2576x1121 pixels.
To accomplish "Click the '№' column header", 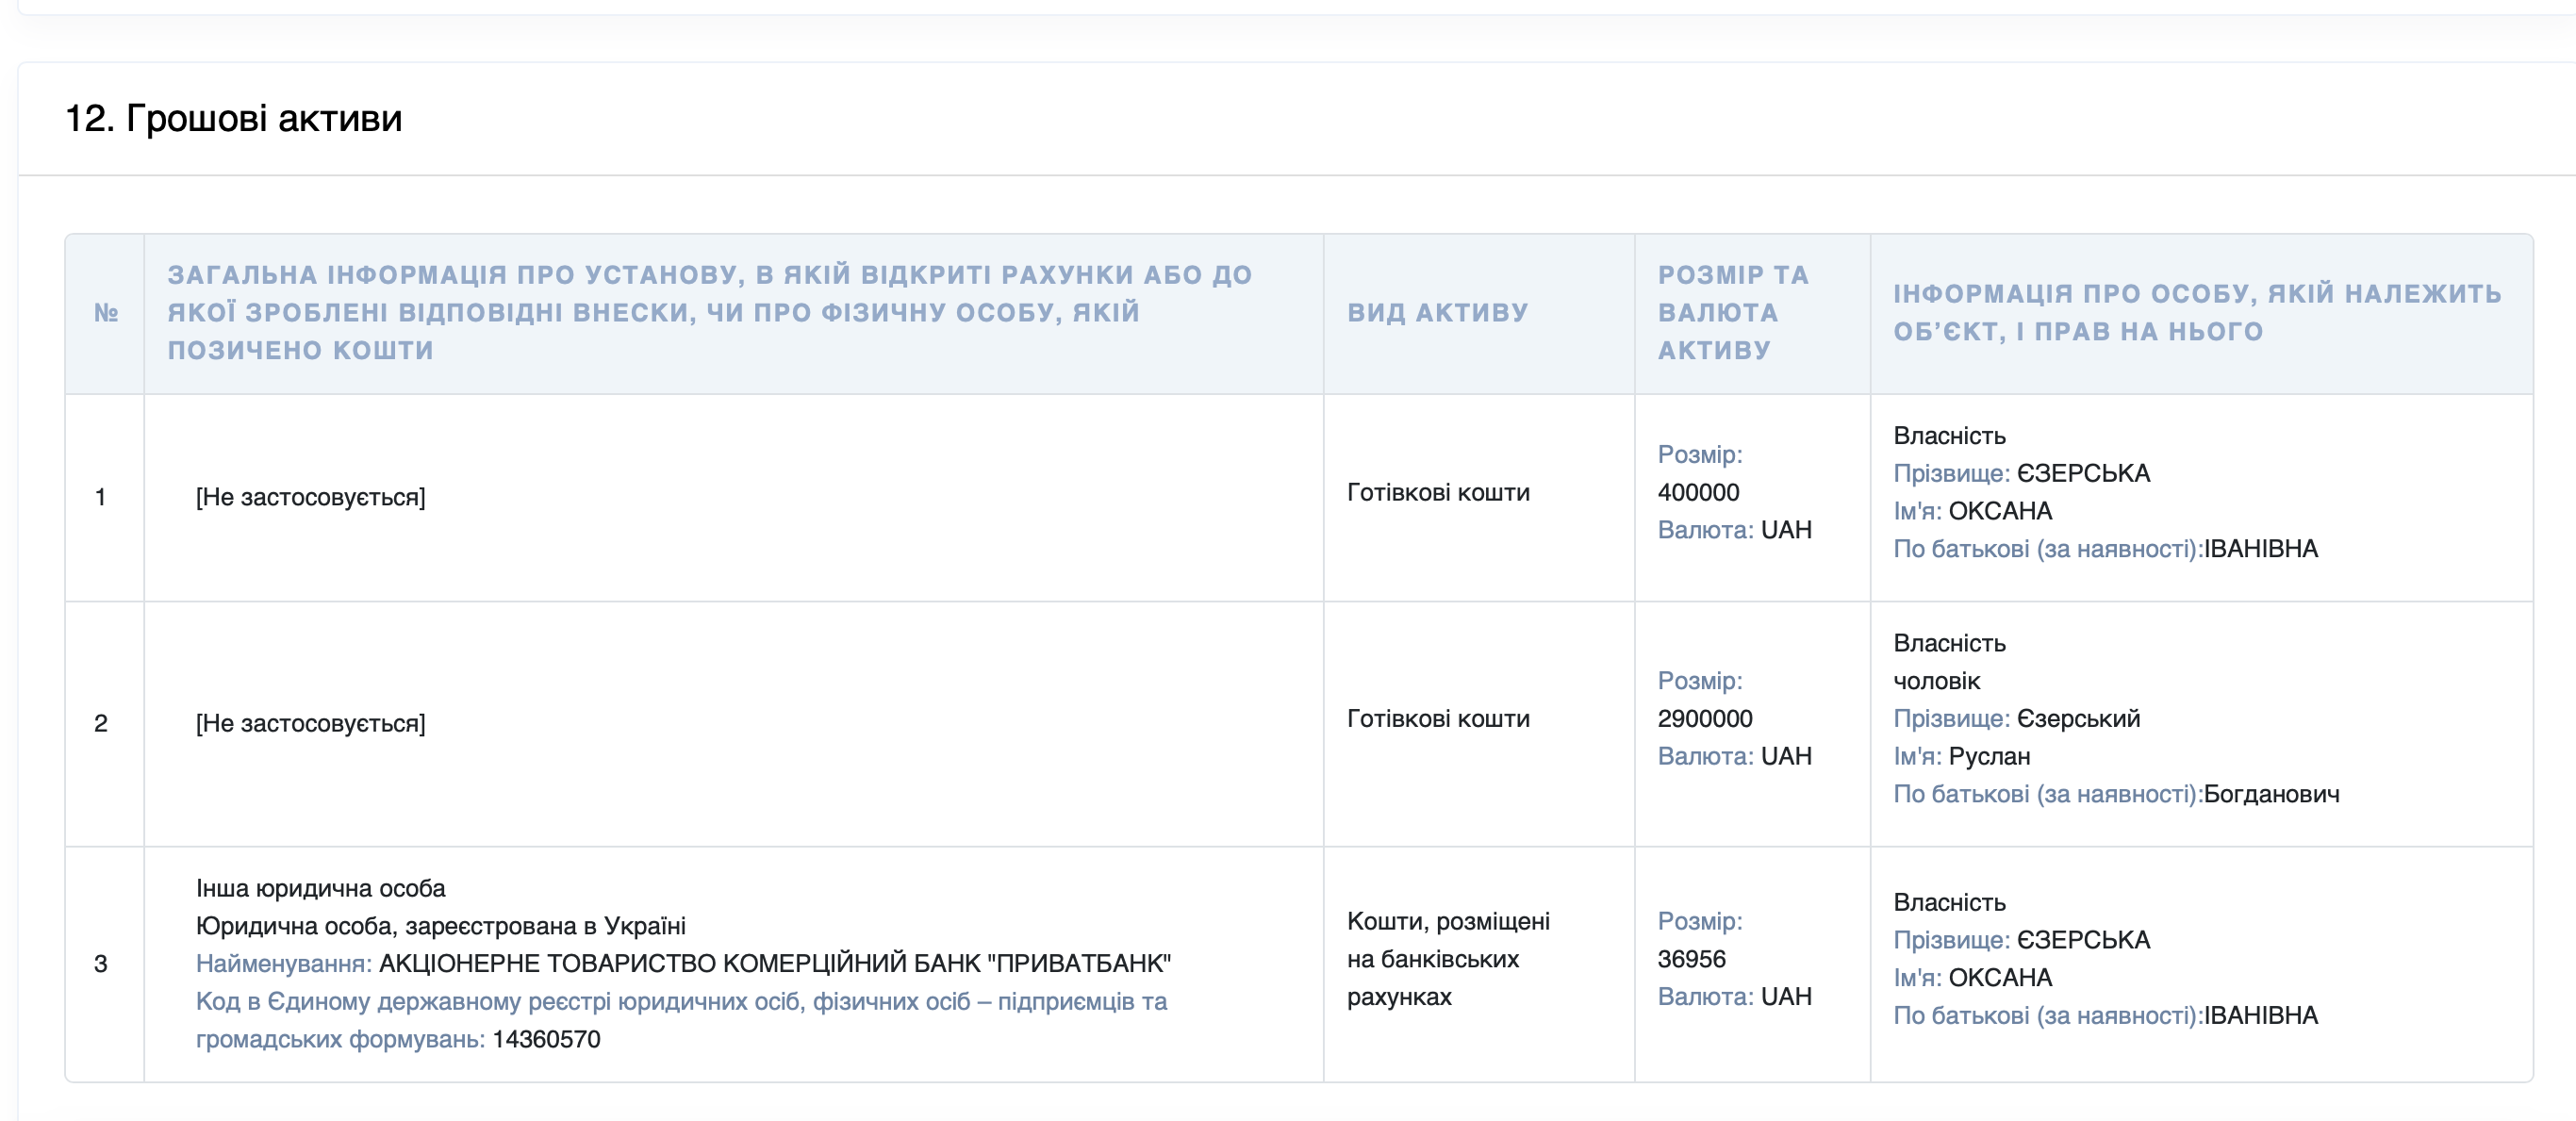I will tap(106, 313).
